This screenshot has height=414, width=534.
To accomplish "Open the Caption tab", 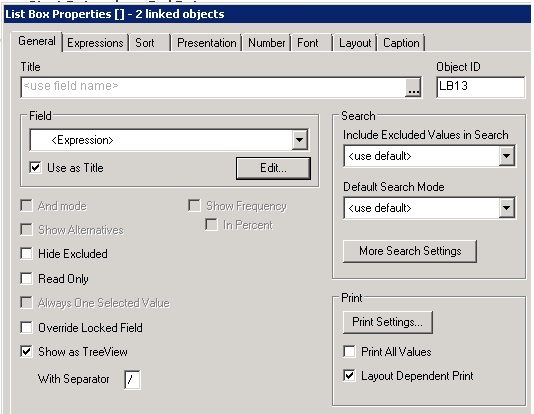I will (401, 43).
